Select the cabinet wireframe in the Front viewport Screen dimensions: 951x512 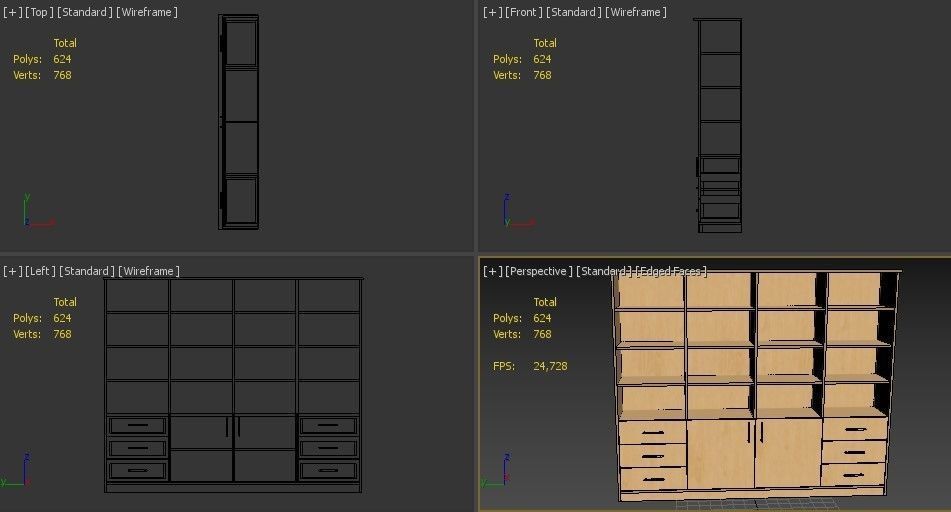click(x=719, y=125)
